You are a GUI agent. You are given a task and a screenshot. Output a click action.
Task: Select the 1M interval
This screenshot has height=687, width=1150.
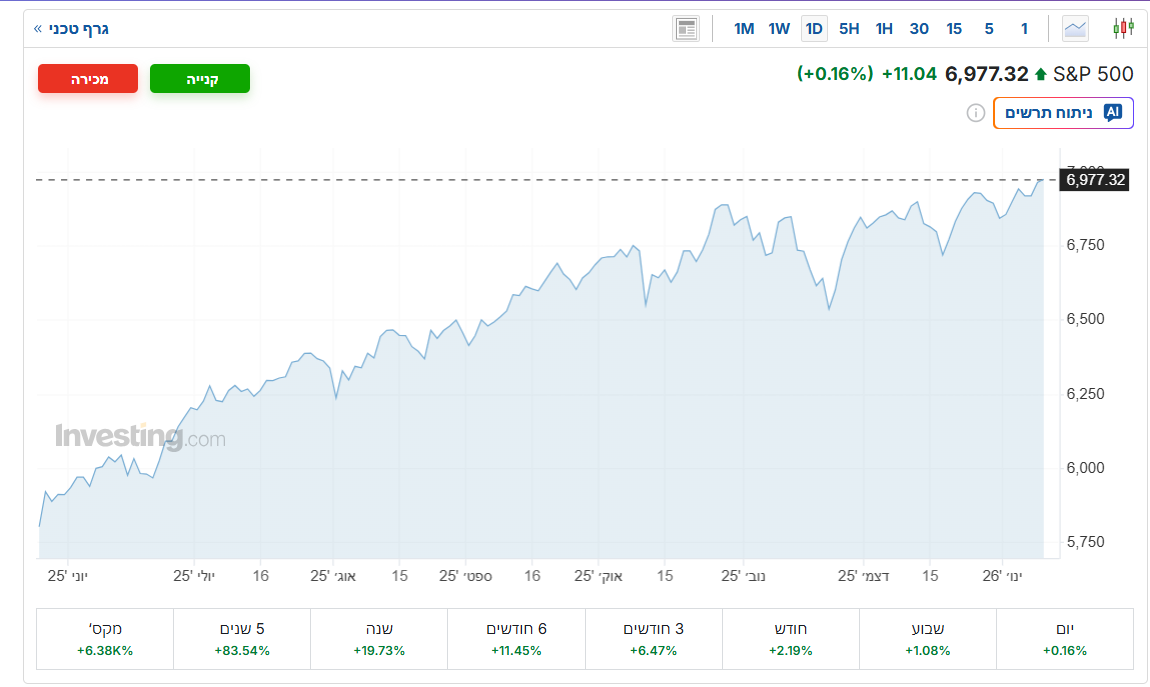click(x=744, y=29)
